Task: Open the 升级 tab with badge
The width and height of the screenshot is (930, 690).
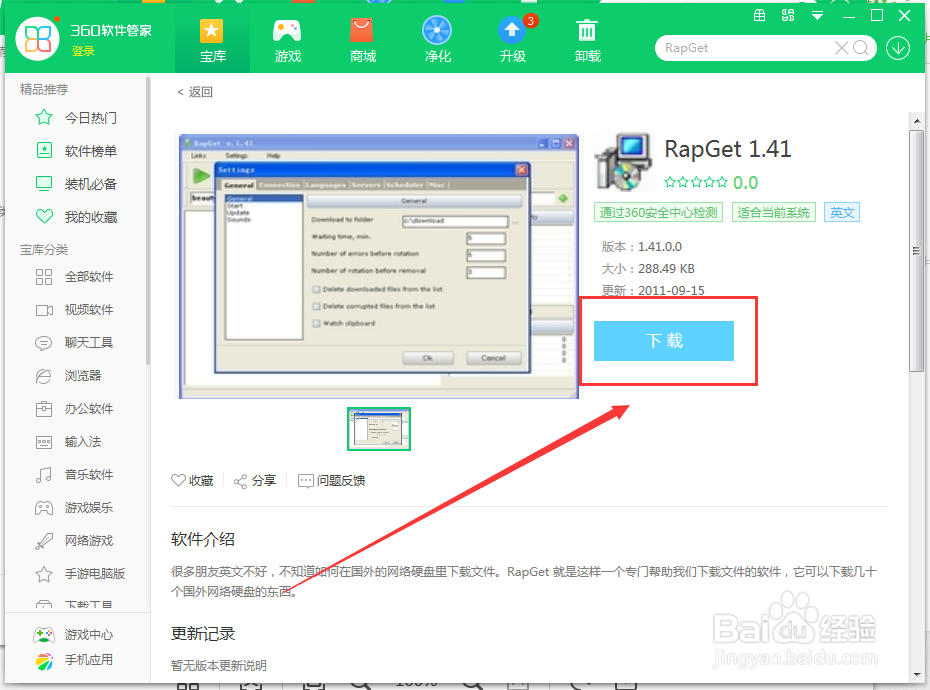Action: 512,40
